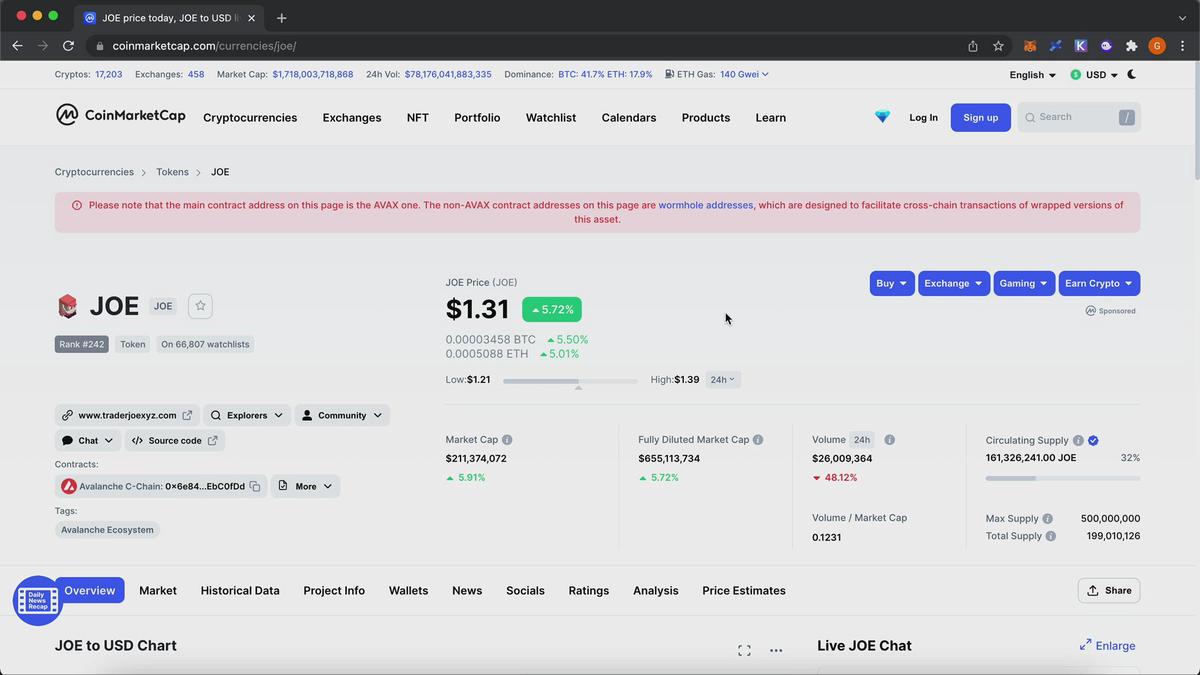This screenshot has width=1200, height=675.
Task: Open browser extensions puzzle icon
Action: [x=1131, y=46]
